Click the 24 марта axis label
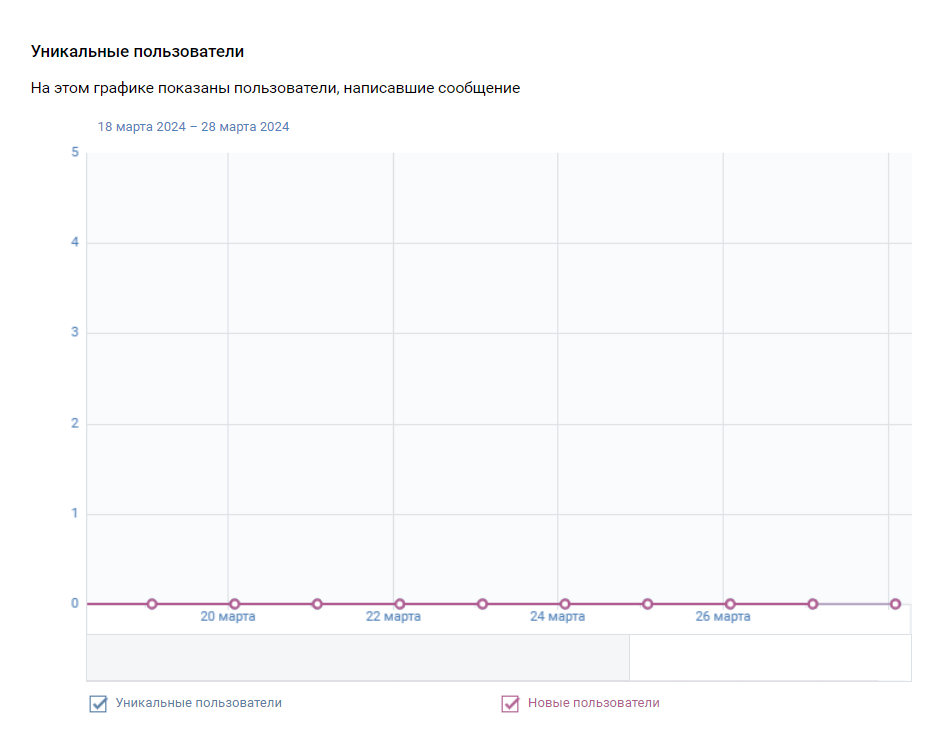Image resolution: width=943 pixels, height=734 pixels. tap(558, 617)
